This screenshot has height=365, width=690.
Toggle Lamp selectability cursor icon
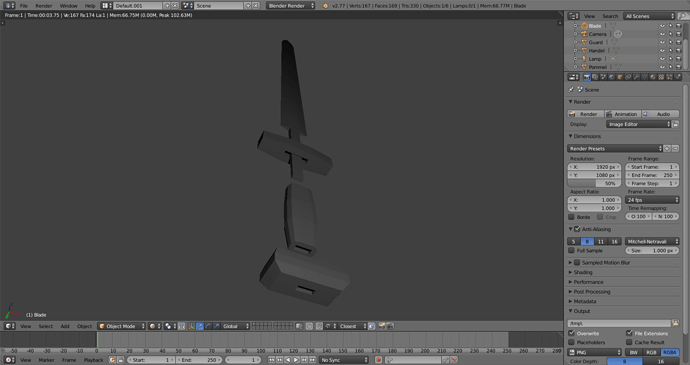click(671, 59)
